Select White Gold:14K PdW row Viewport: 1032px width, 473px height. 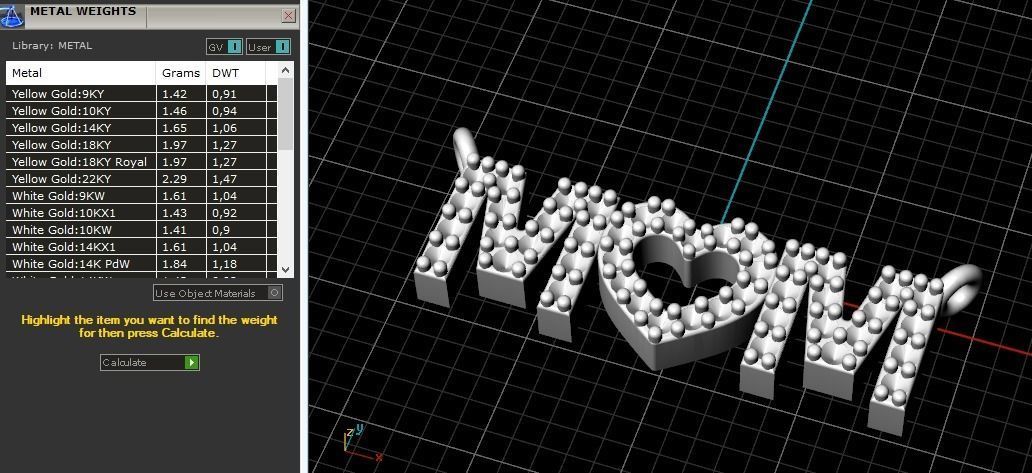(142, 264)
